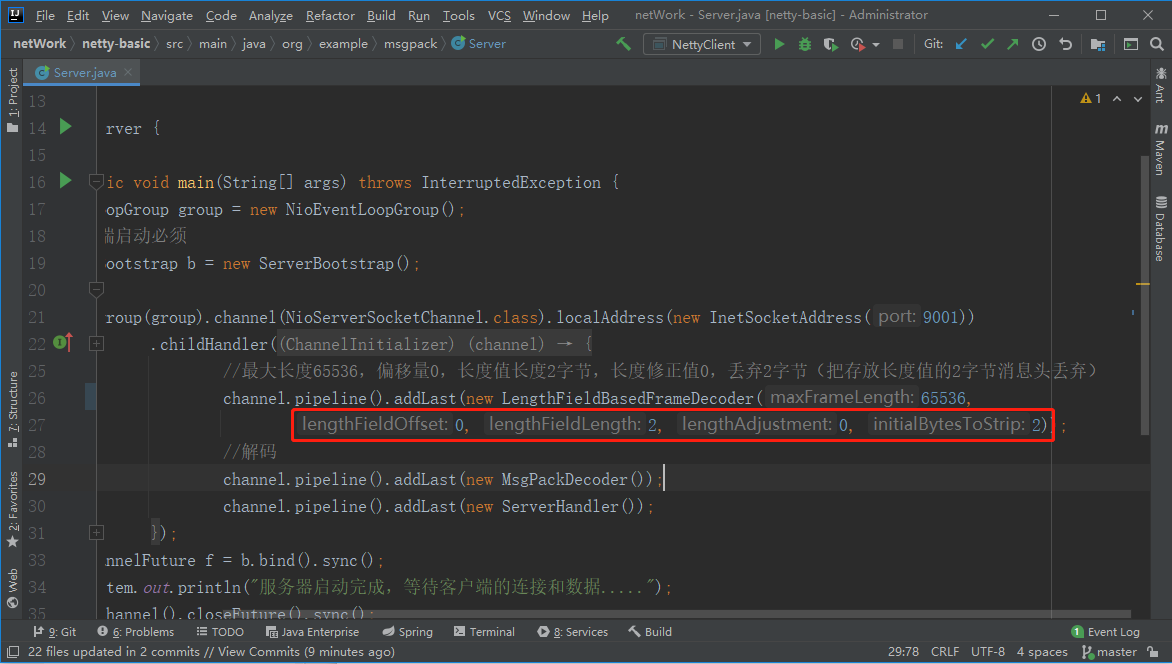
Task: Click the run gutter arrow on line 14
Action: [66, 126]
